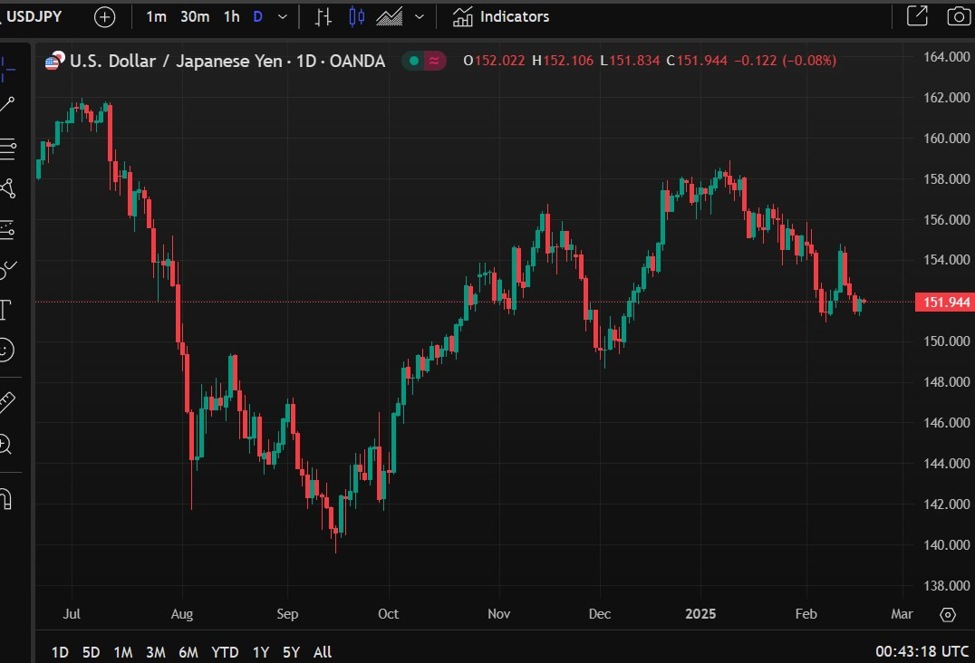The width and height of the screenshot is (975, 663).
Task: Open chart settings gear near time axis
Action: pos(947,614)
